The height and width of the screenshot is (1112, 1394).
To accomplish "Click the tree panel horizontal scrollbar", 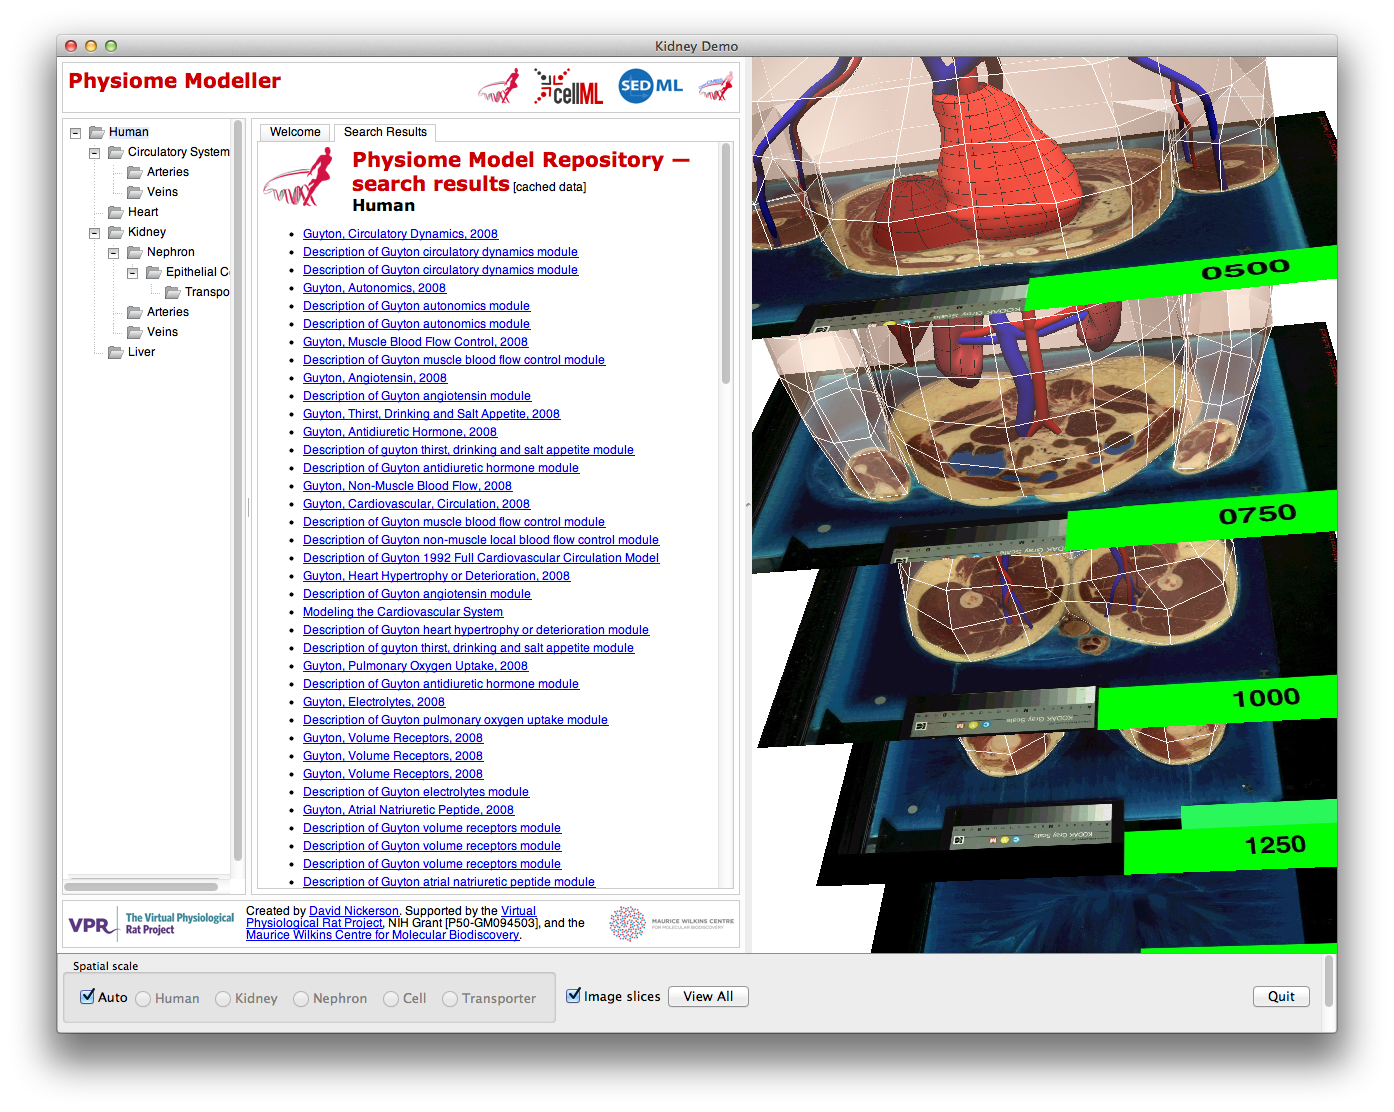I will (141, 886).
